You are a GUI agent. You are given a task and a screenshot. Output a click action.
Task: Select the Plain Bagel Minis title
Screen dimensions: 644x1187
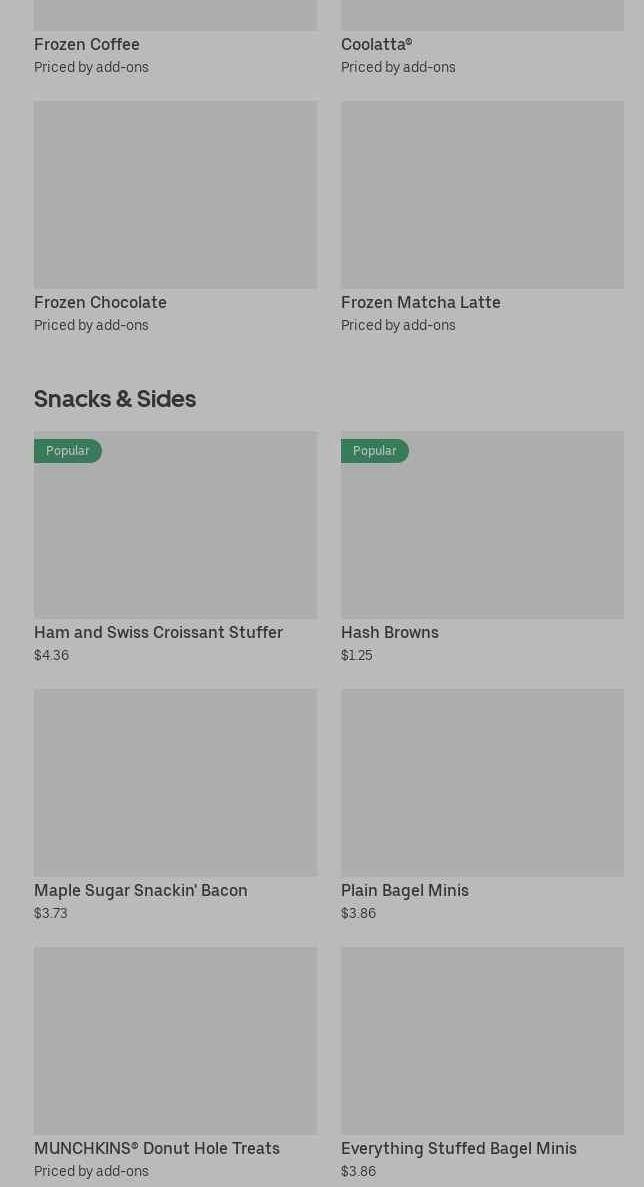click(x=405, y=890)
